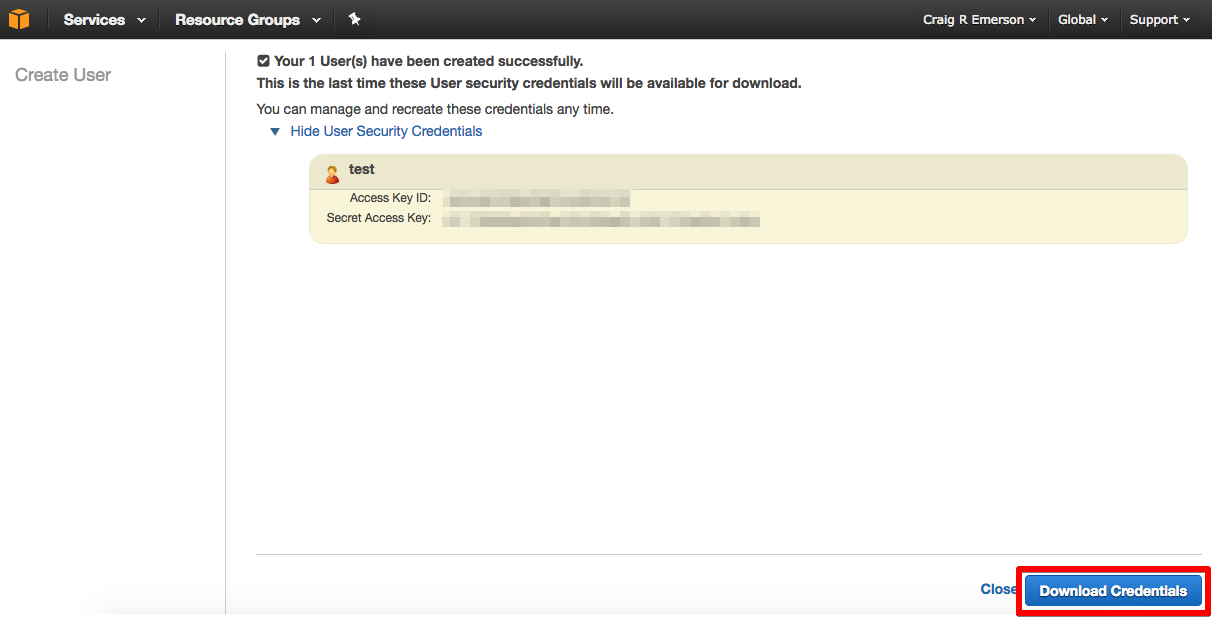Click the Close link

998,589
